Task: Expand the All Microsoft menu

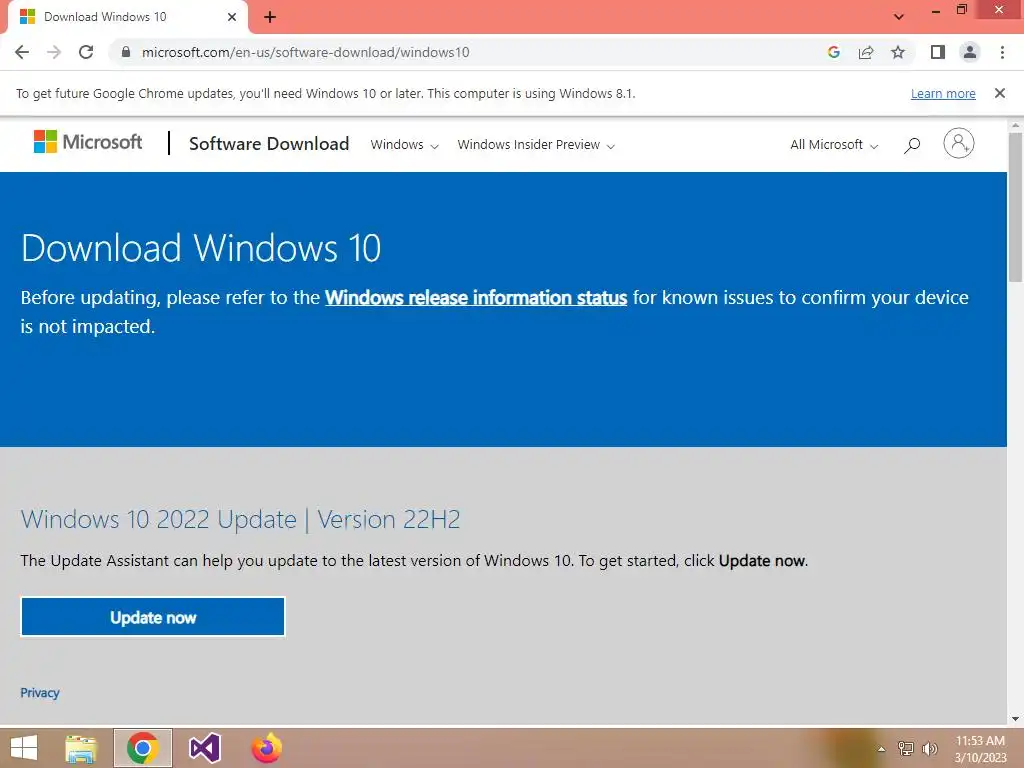Action: coord(834,145)
